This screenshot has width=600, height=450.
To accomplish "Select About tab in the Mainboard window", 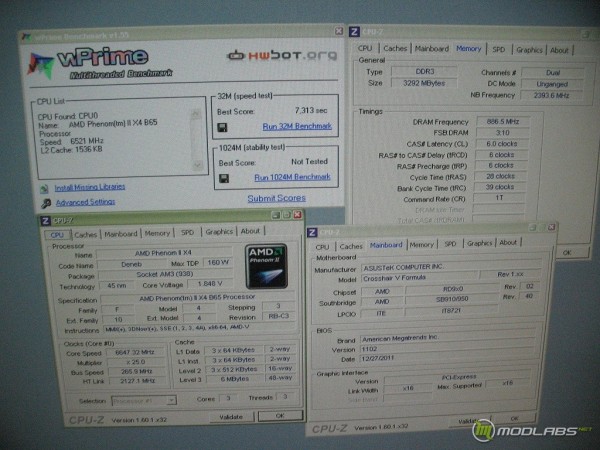I will tap(508, 242).
